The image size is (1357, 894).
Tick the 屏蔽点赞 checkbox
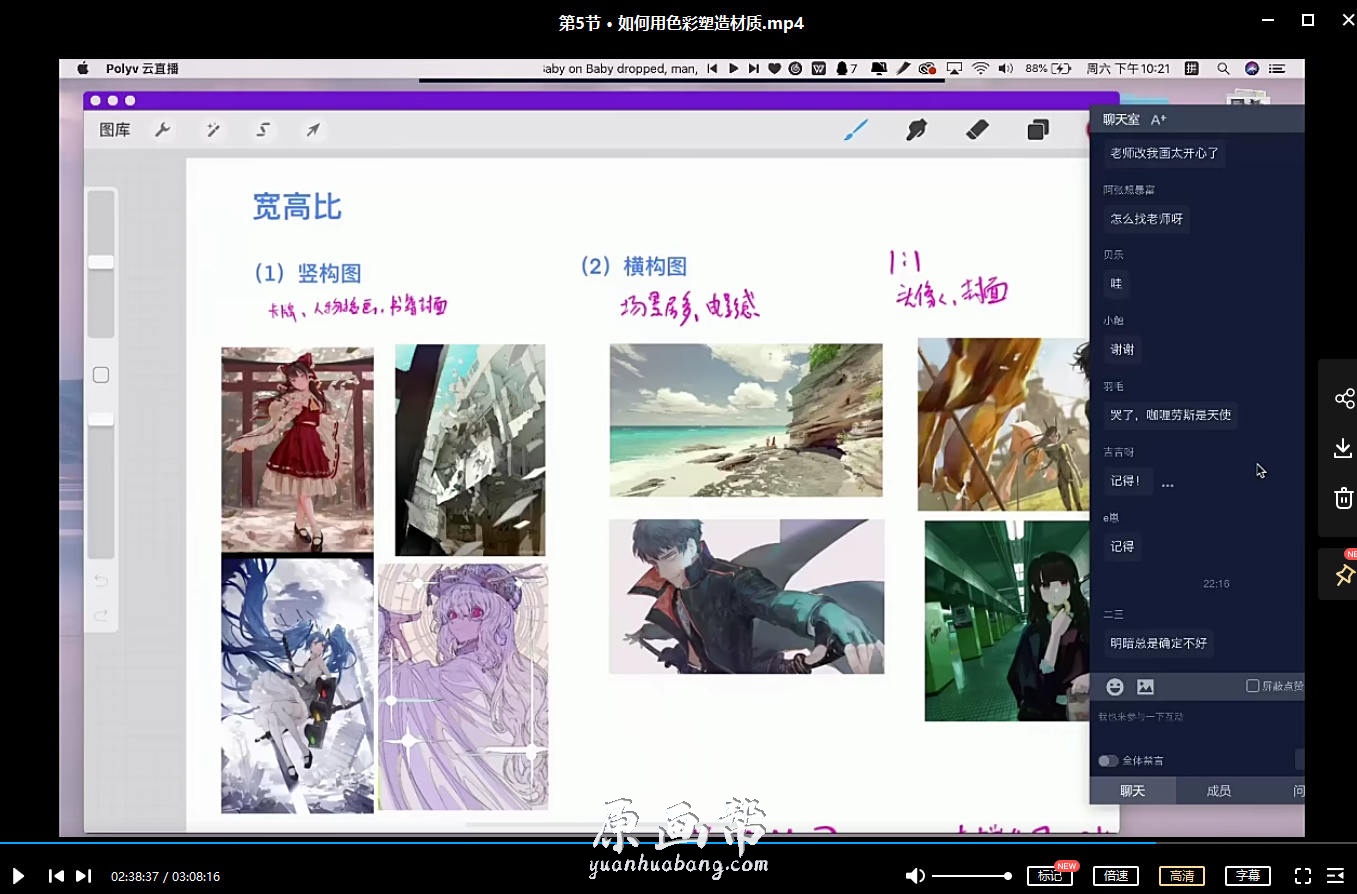pyautogui.click(x=1253, y=686)
